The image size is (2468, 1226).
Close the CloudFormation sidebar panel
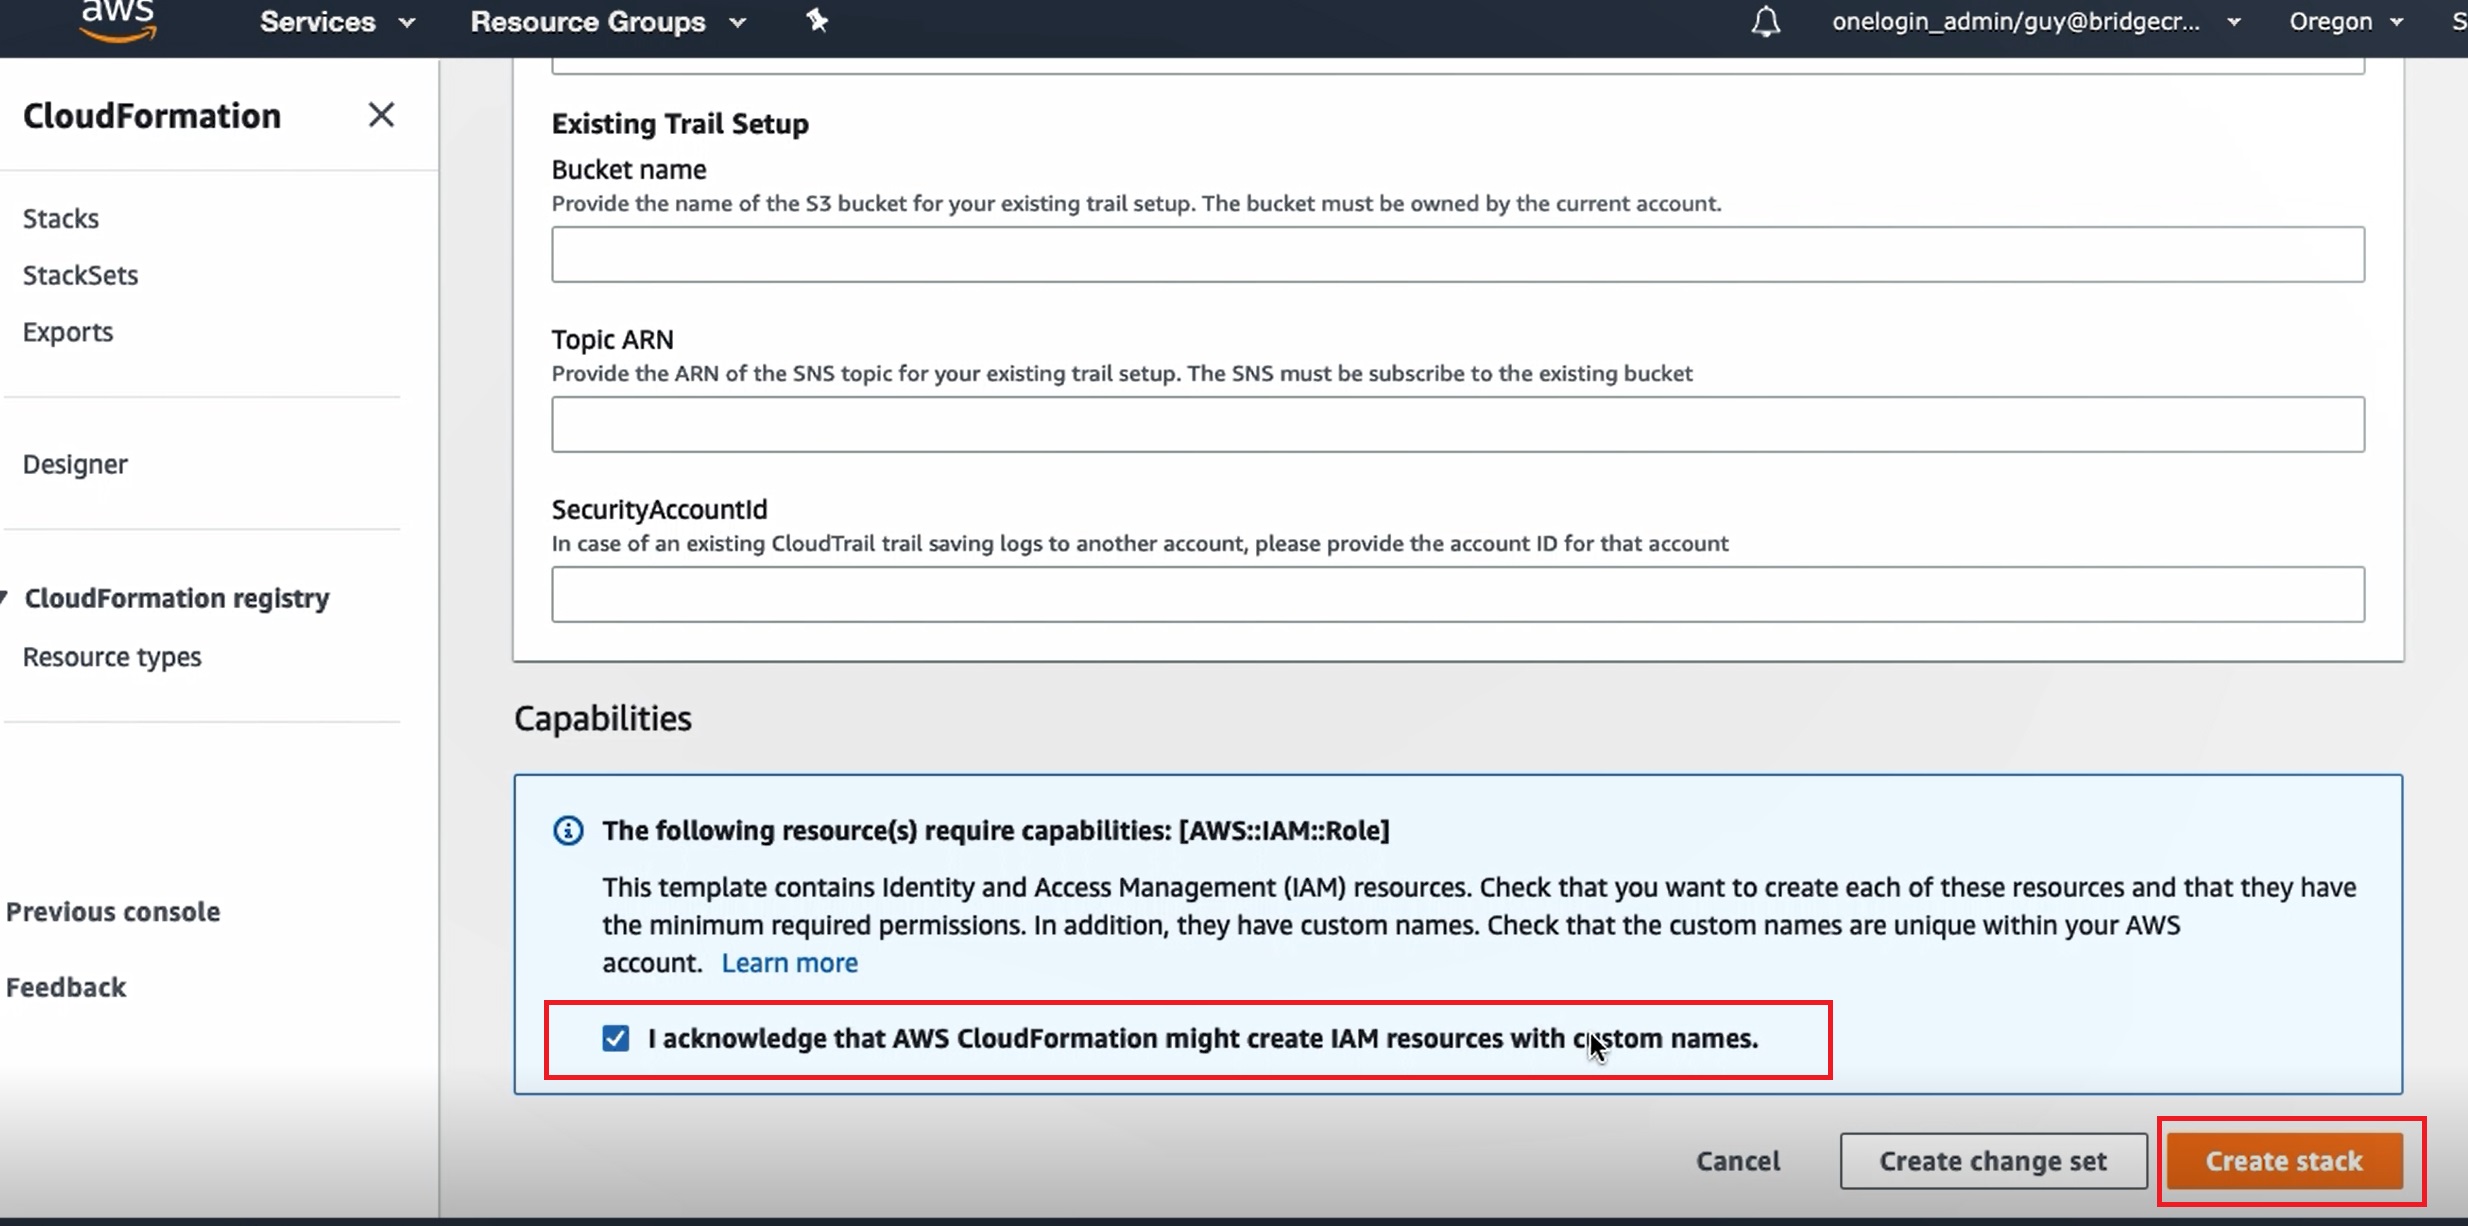point(381,115)
